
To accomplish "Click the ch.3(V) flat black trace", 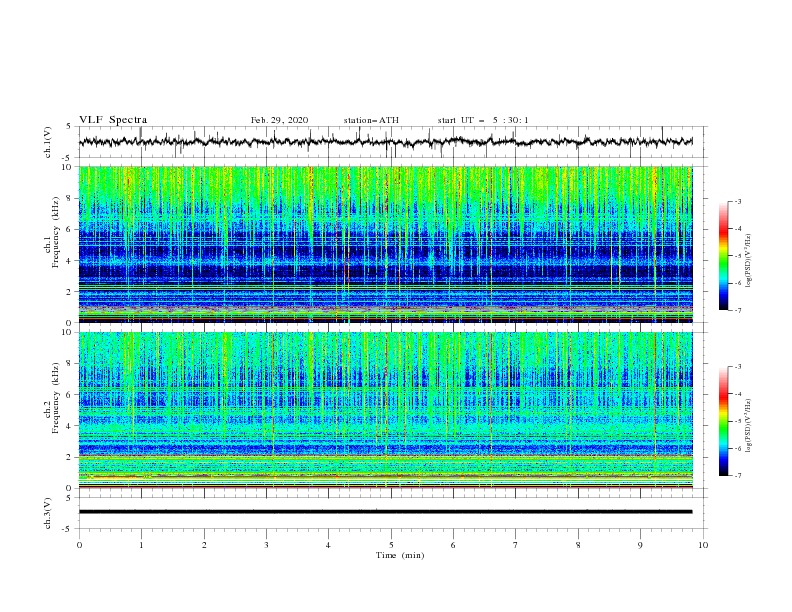I will [x=386, y=512].
